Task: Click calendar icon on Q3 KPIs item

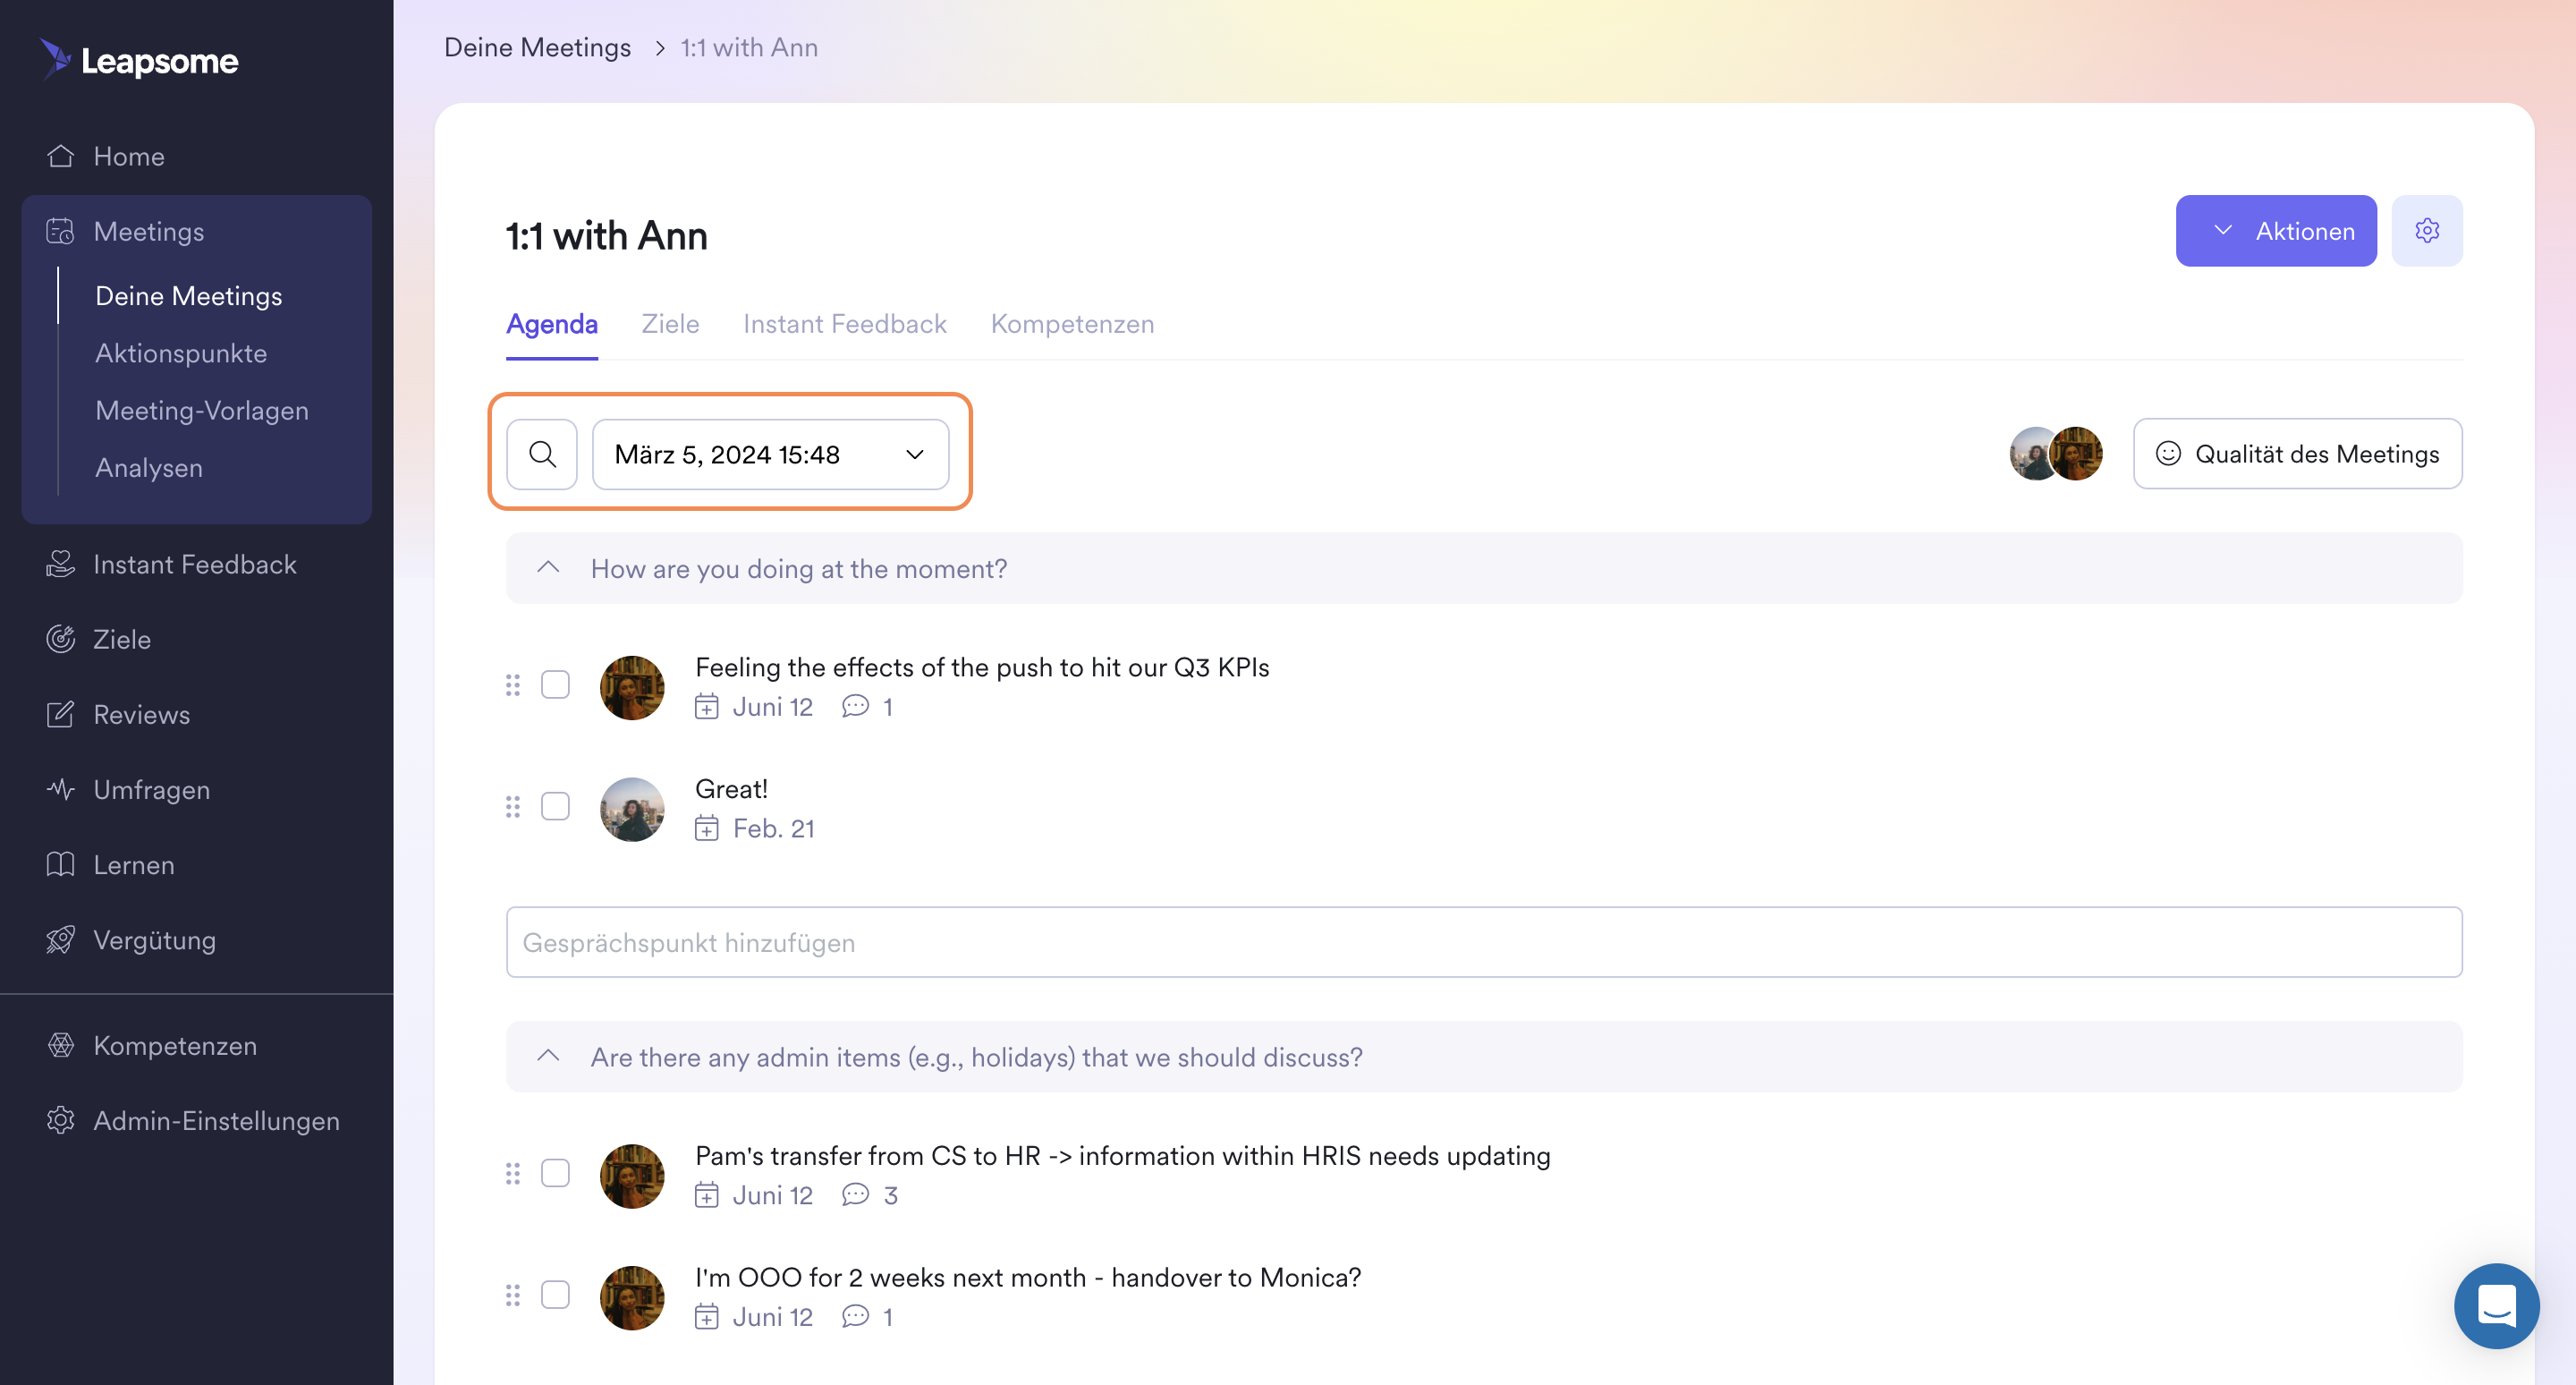Action: coord(707,707)
